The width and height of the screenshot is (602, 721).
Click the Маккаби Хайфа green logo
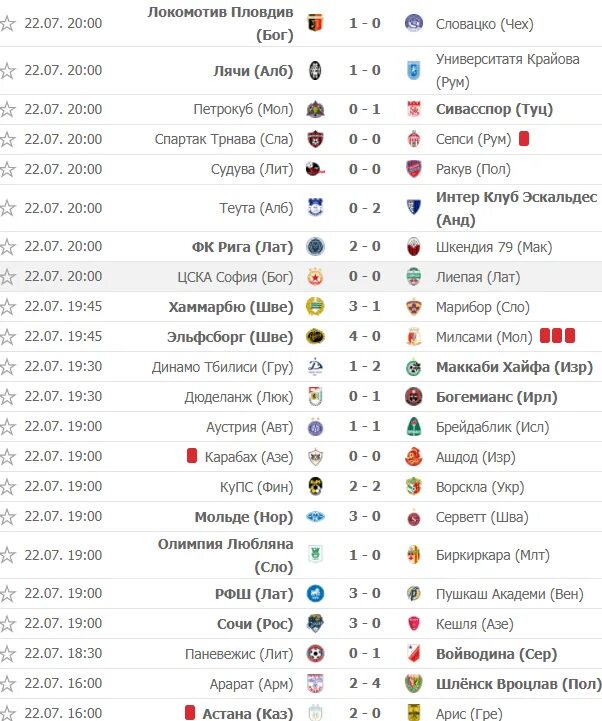point(414,367)
